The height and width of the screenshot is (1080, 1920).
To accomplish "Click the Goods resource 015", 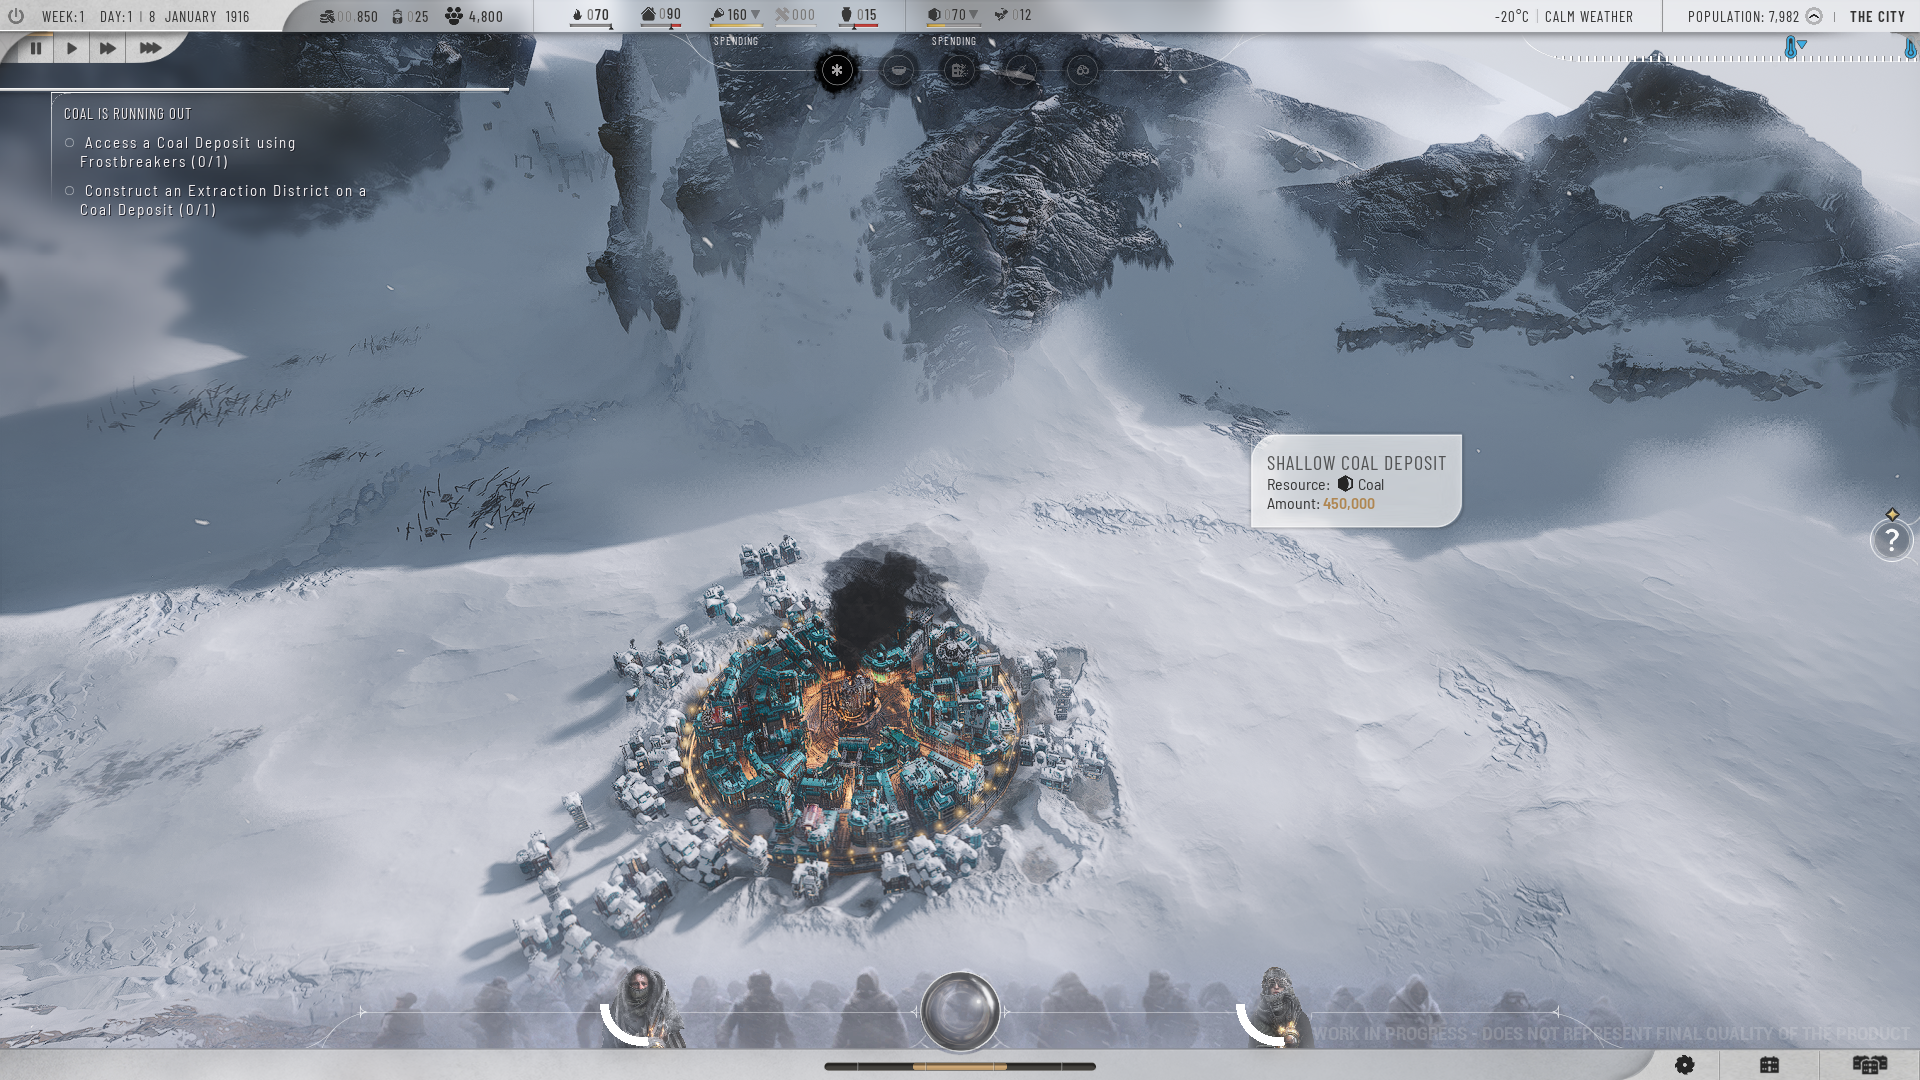I will pos(858,15).
